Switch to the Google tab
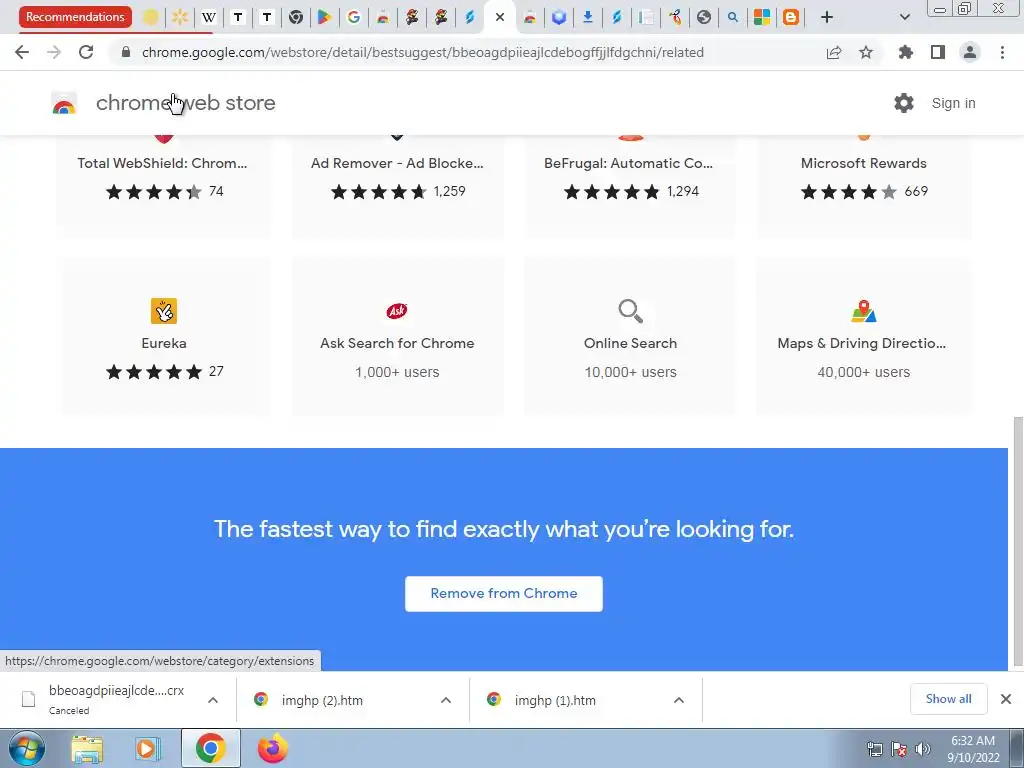Viewport: 1024px width, 768px height. coord(353,18)
